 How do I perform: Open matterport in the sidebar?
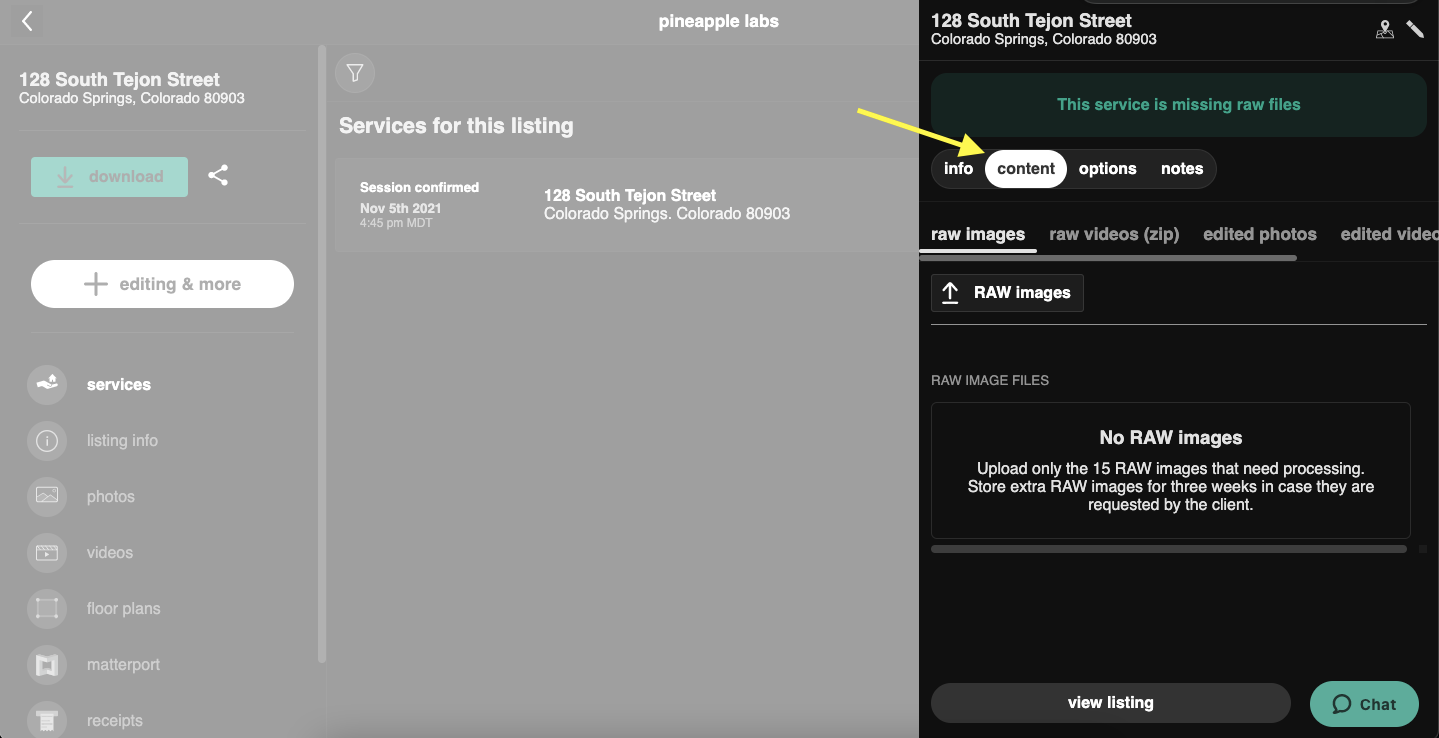(x=122, y=664)
